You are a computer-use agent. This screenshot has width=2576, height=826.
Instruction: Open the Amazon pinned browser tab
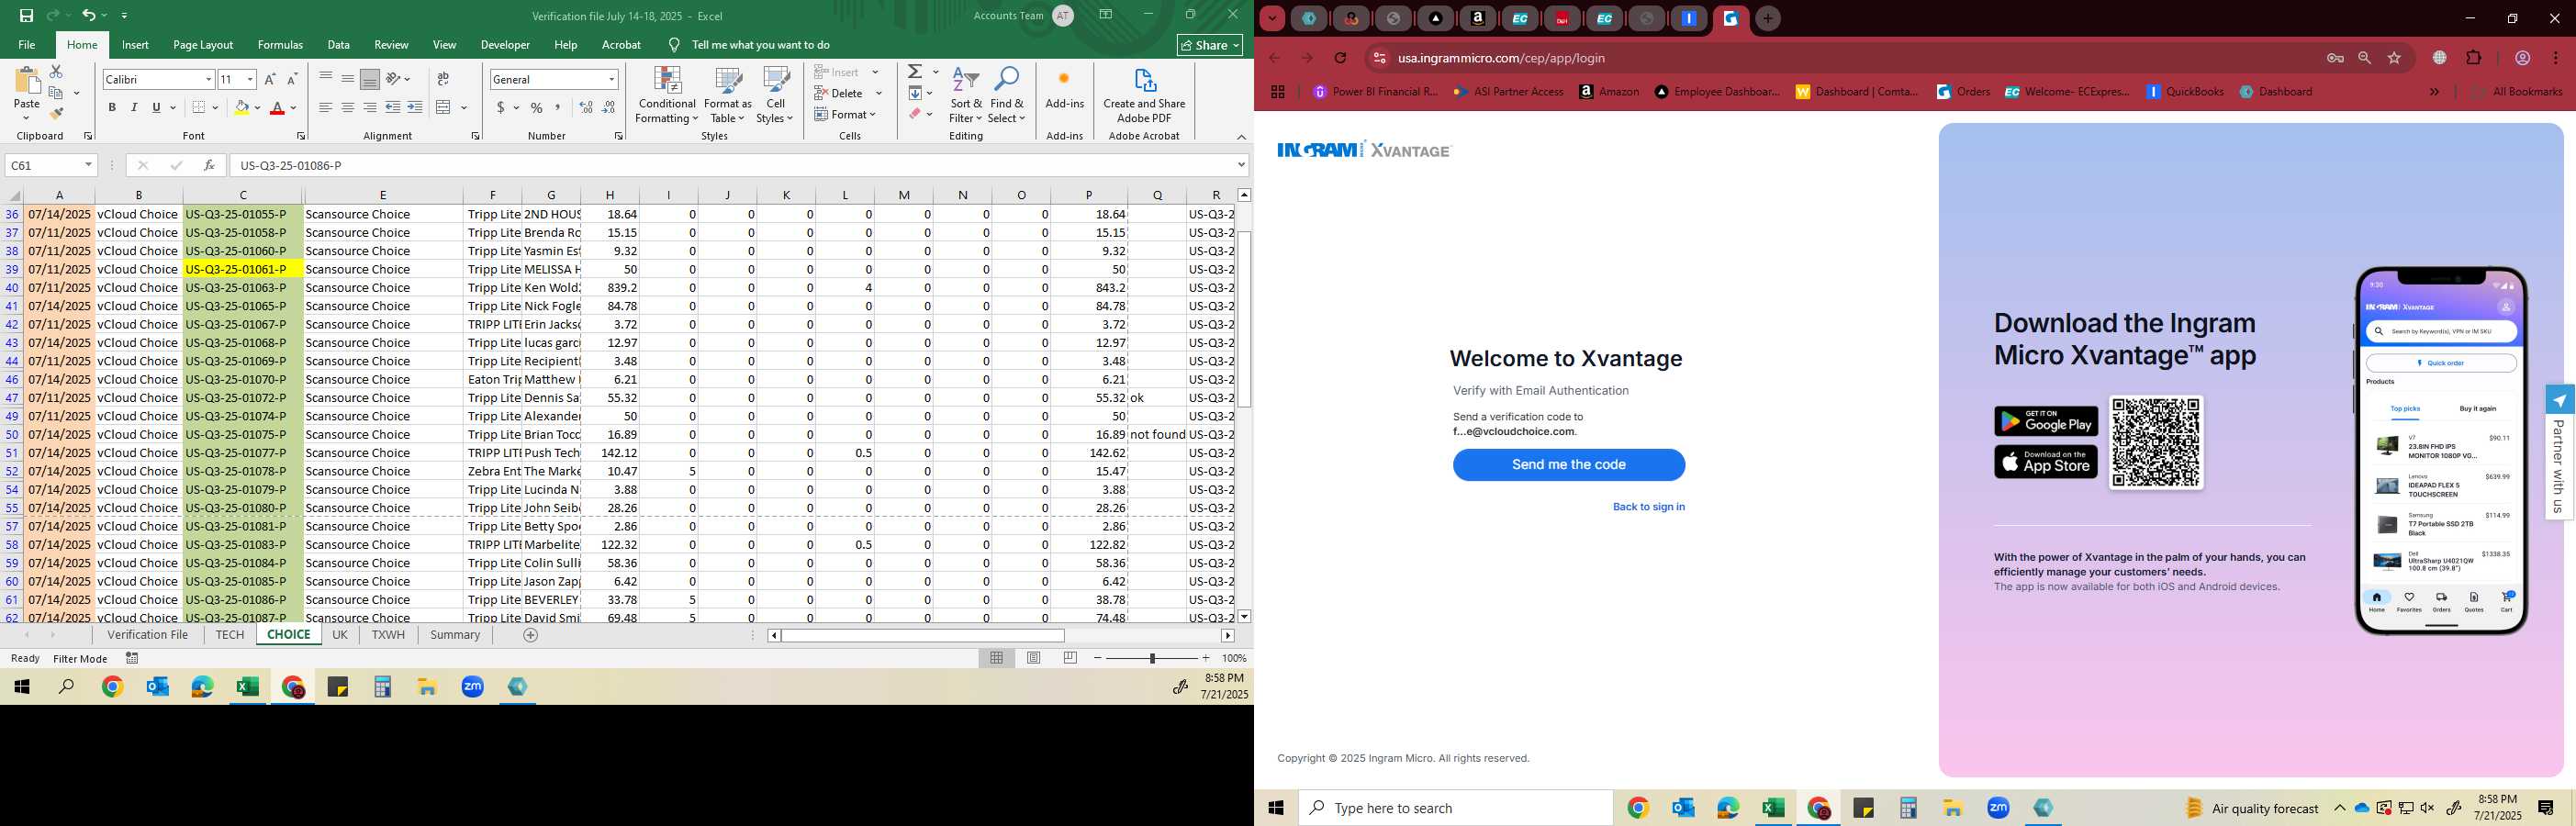(1478, 18)
